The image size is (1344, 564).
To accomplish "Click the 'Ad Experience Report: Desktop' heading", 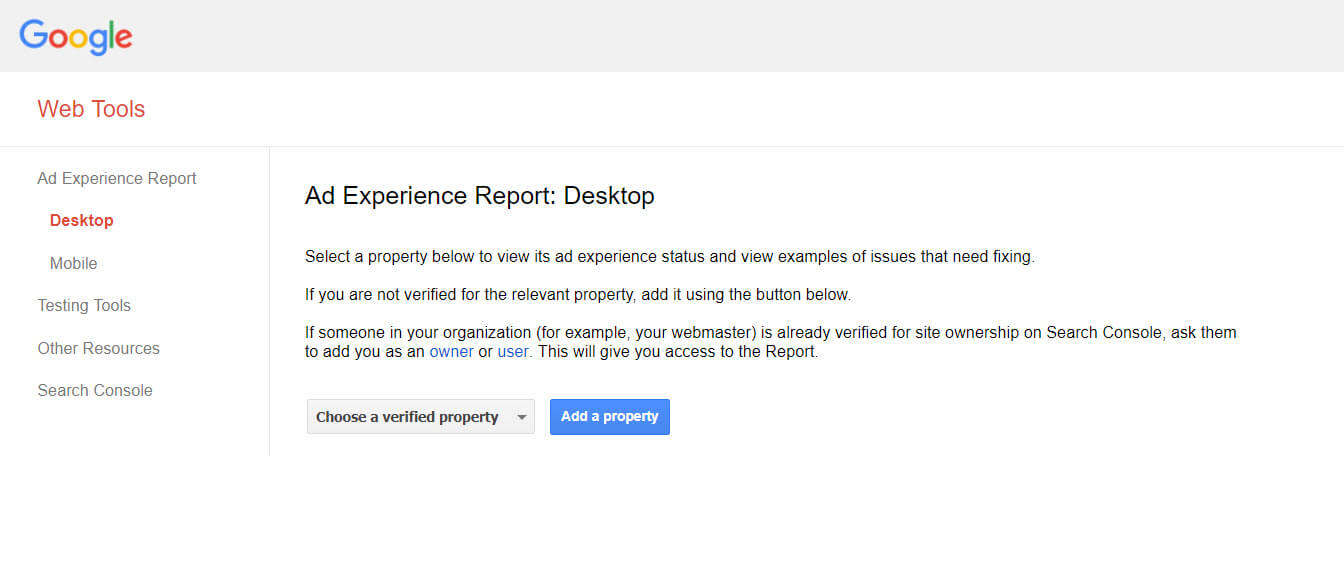I will coord(480,196).
